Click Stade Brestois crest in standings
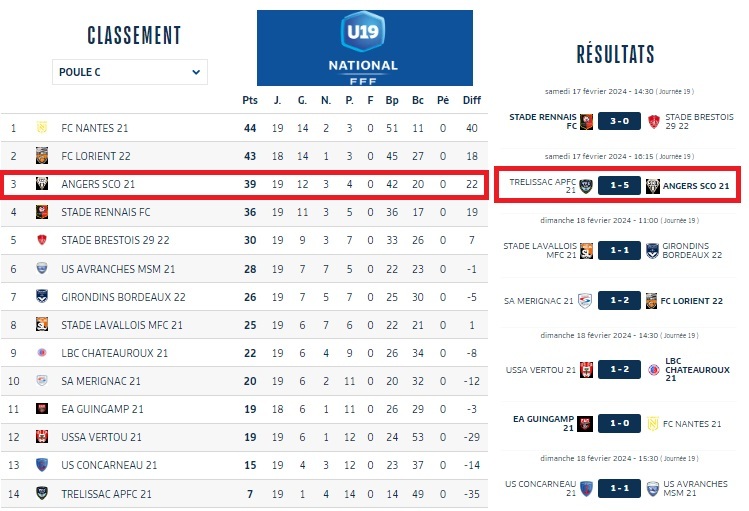This screenshot has width=749, height=511. click(42, 240)
